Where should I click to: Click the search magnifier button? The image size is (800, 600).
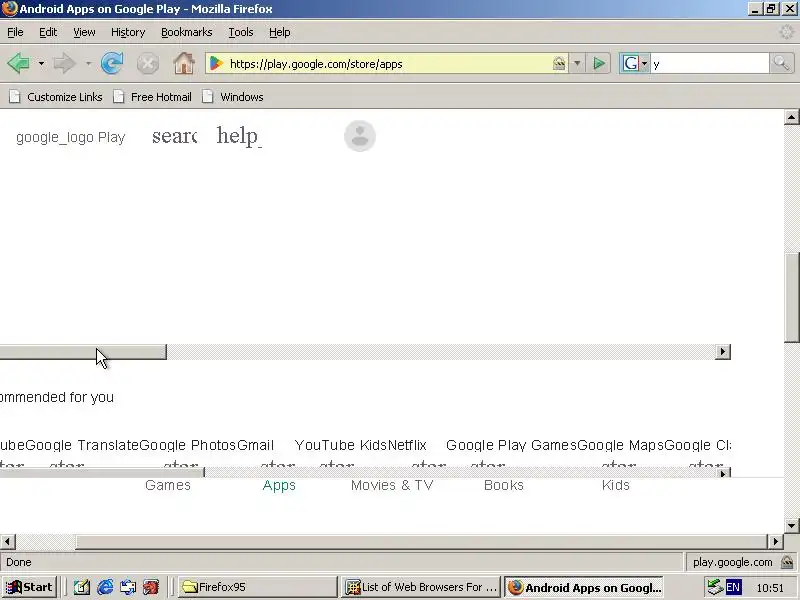tap(781, 64)
